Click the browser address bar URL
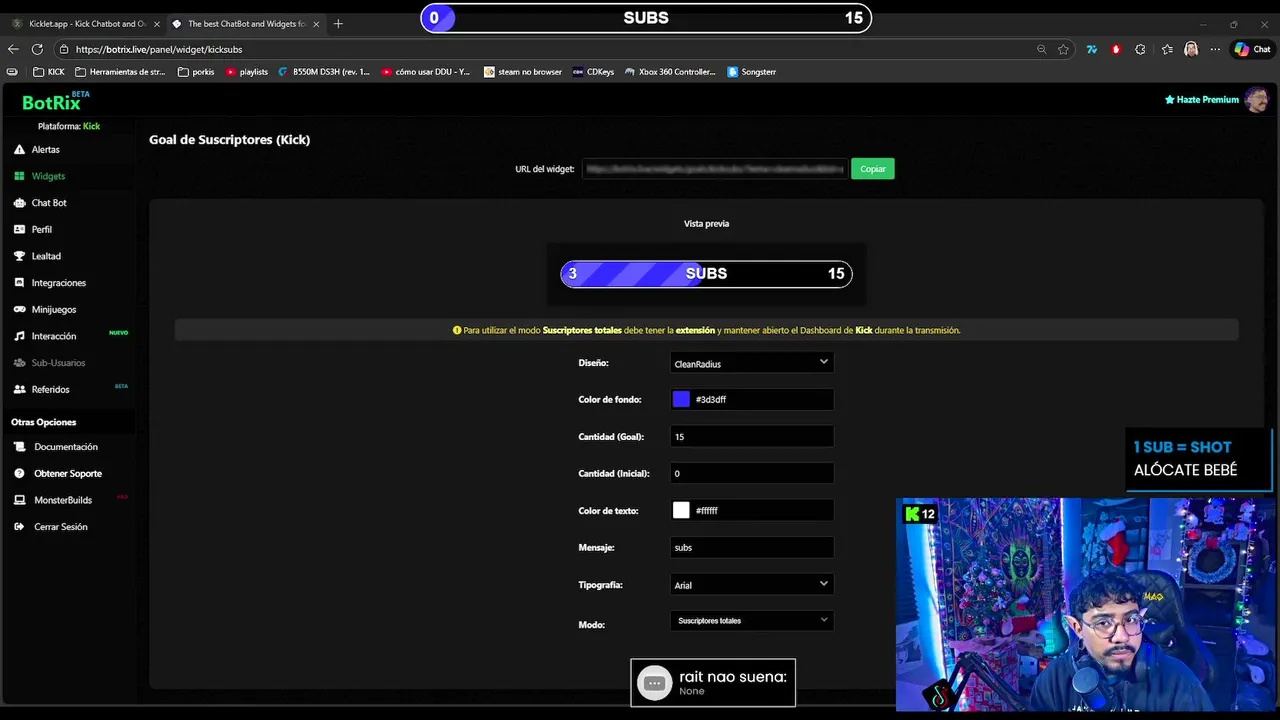The height and width of the screenshot is (720, 1280). 159,49
